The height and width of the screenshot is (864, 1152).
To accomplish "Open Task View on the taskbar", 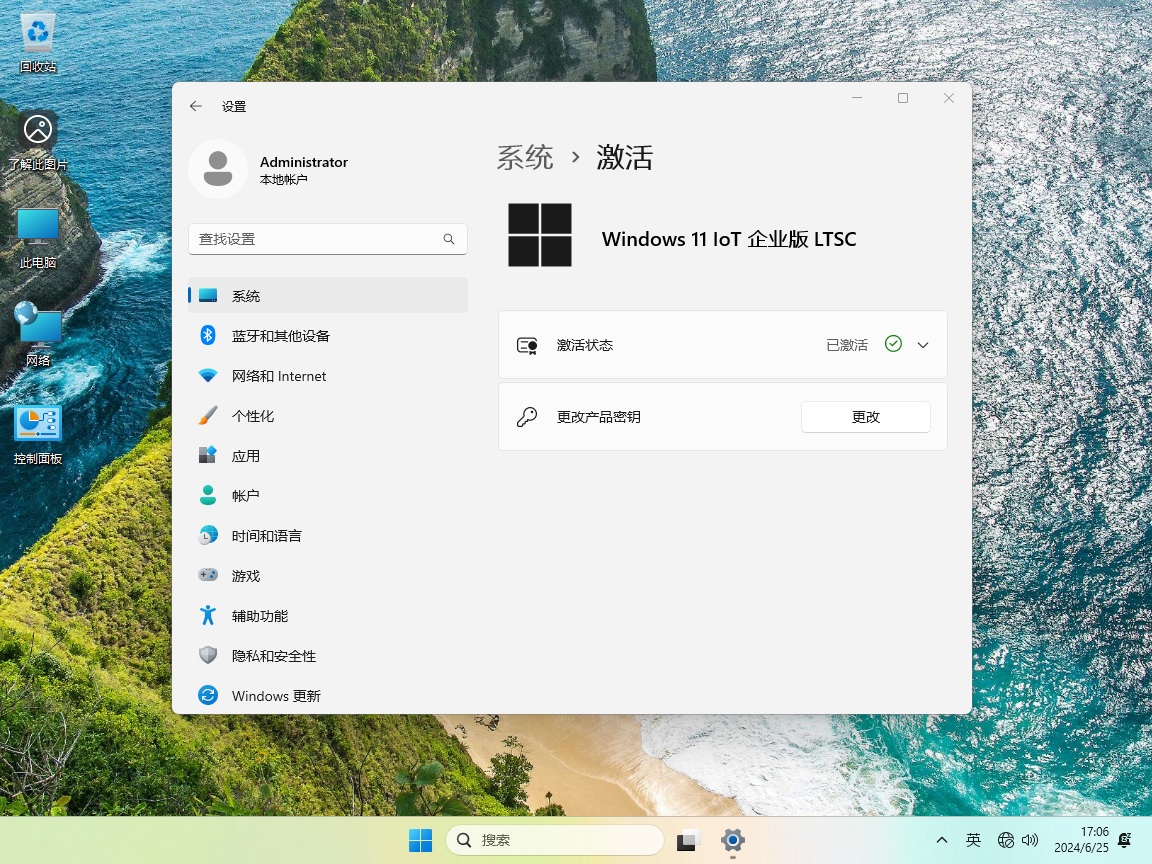I will coord(688,840).
